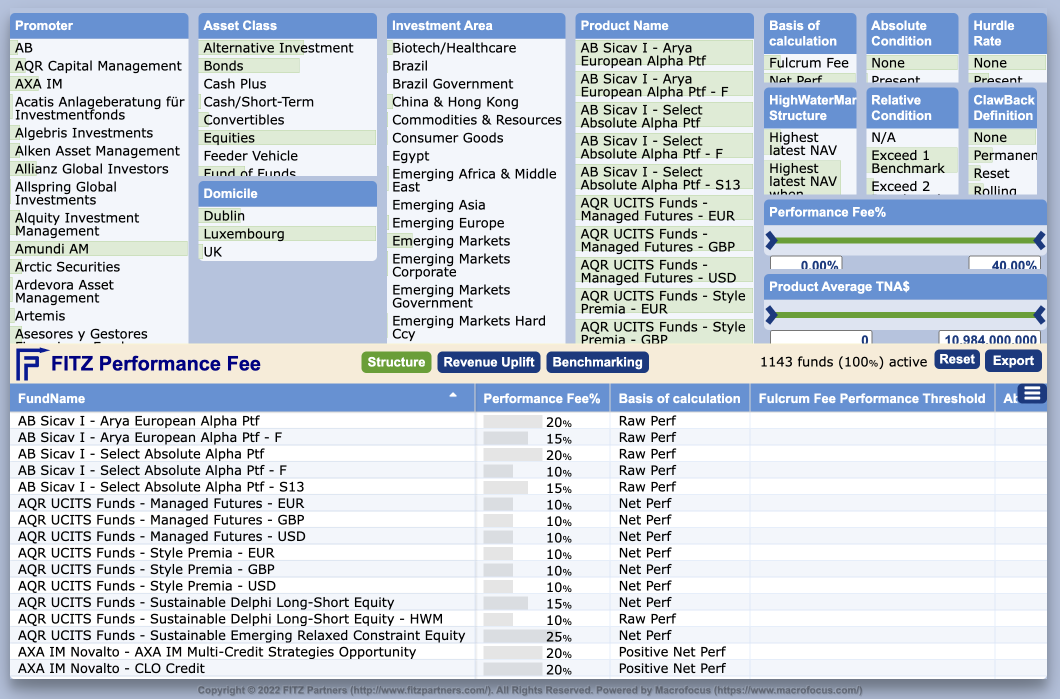This screenshot has width=1060, height=699.
Task: Click the green Performance Fee% slider track
Action: (x=905, y=240)
